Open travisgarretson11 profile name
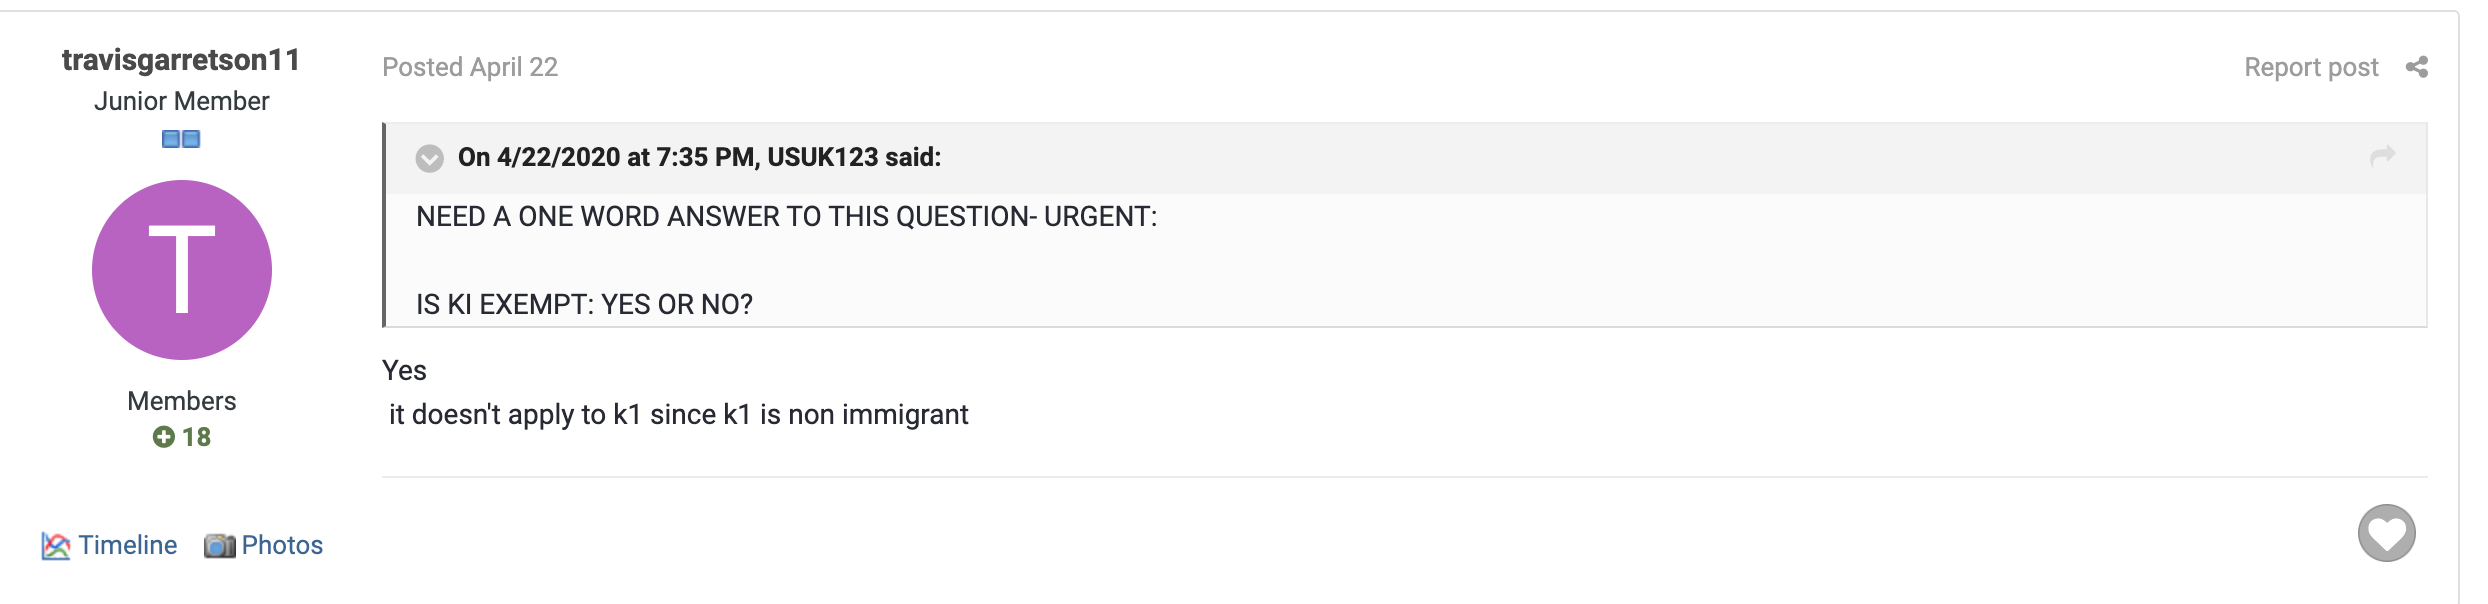The image size is (2488, 604). tap(181, 60)
